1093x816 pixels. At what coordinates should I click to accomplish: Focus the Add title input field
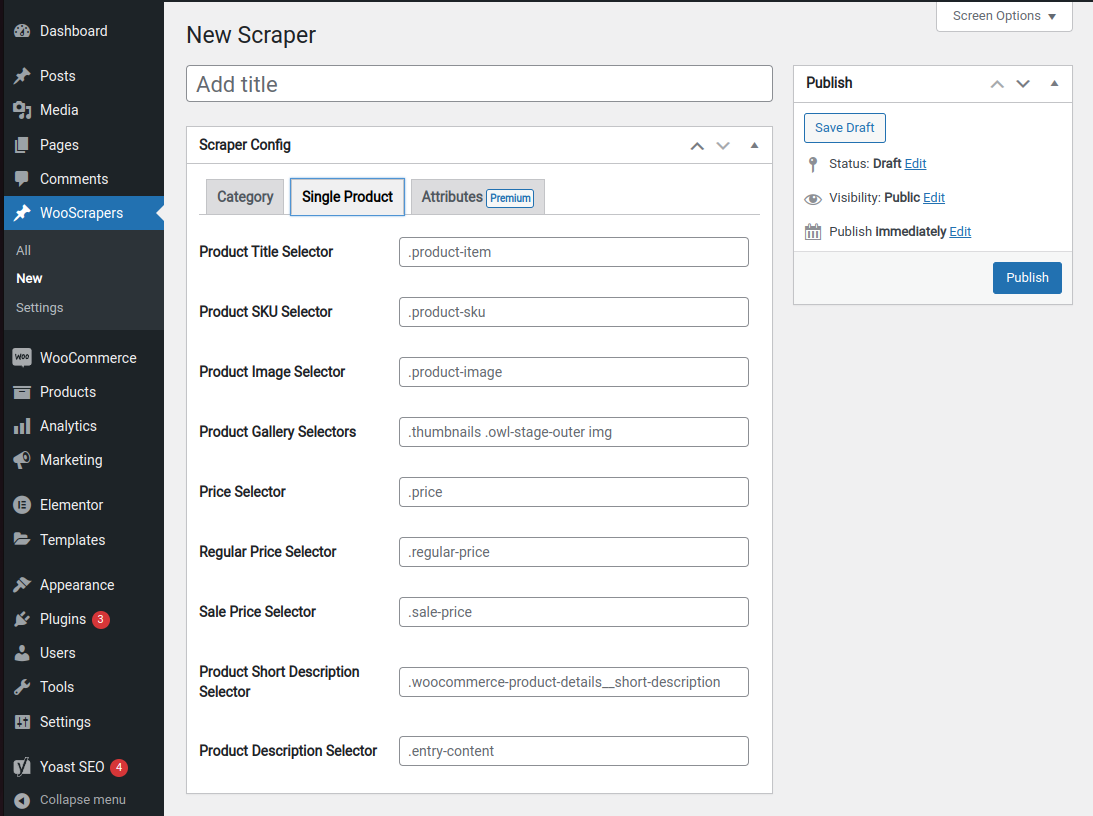pos(479,84)
